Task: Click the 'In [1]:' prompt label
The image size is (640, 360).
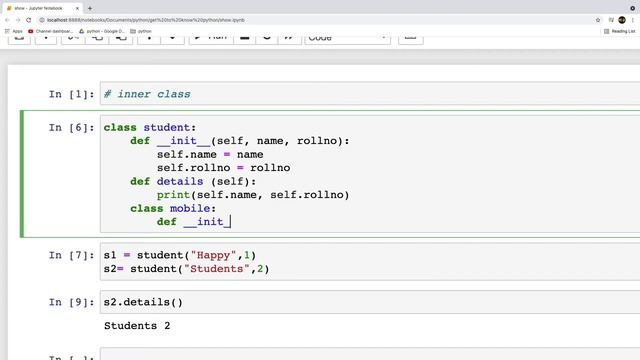Action: [x=71, y=94]
